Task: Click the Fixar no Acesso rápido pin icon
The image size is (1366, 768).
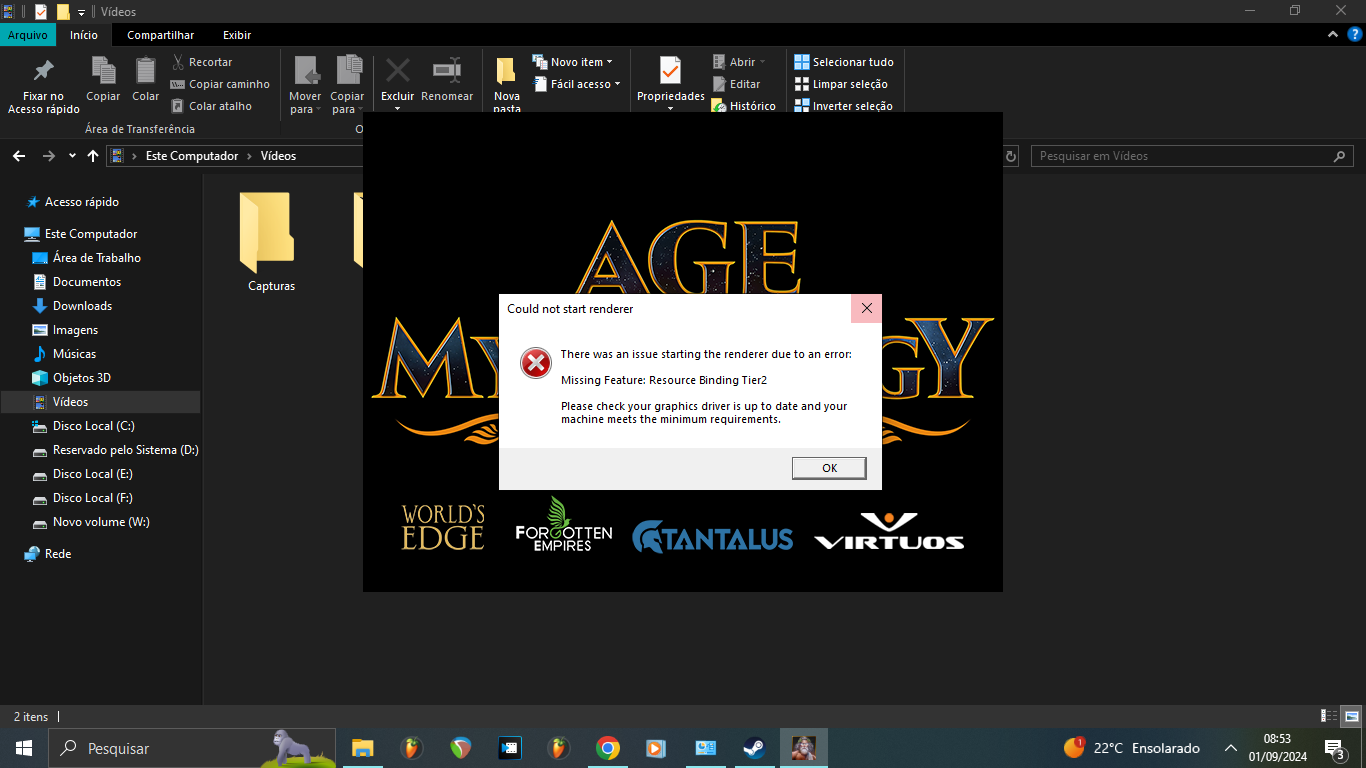Action: [43, 72]
